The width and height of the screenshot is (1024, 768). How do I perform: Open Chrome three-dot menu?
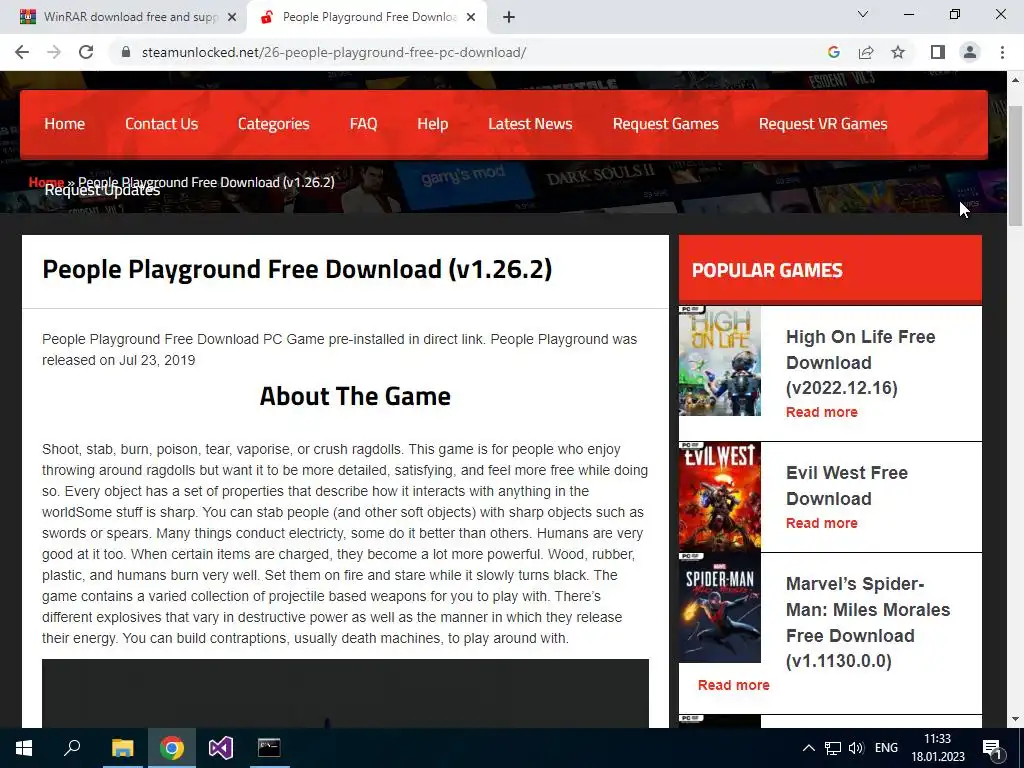[x=1002, y=52]
